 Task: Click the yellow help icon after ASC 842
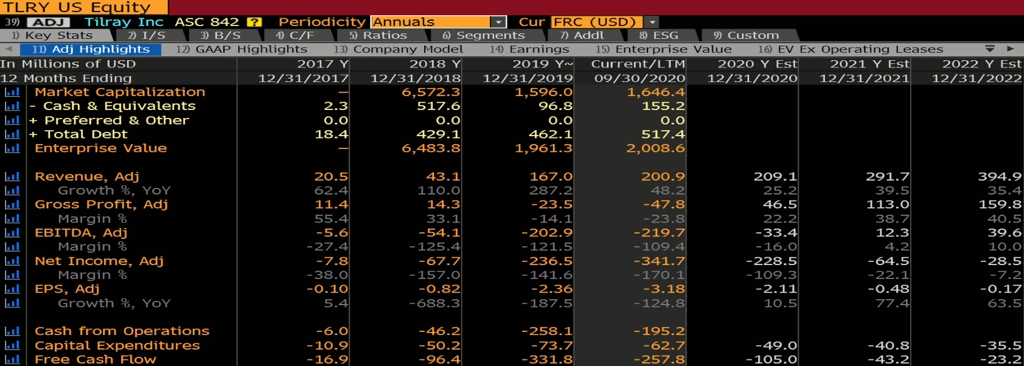pos(255,22)
